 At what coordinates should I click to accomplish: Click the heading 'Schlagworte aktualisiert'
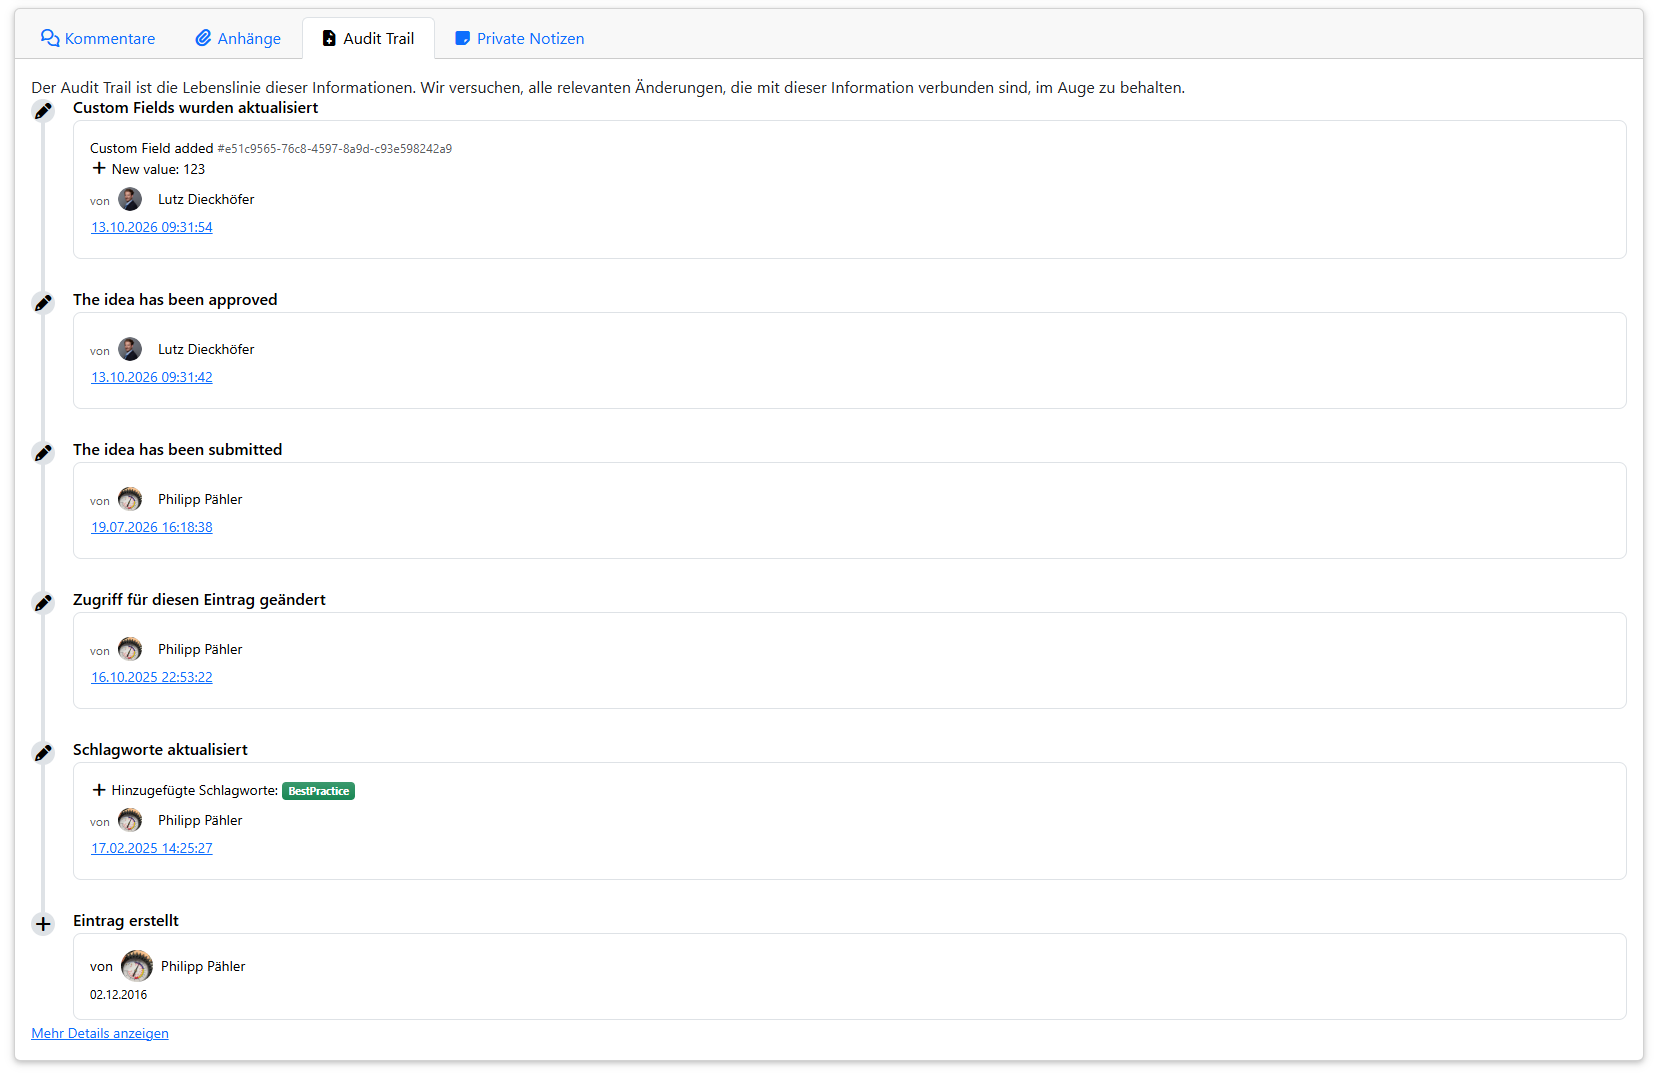coord(160,749)
